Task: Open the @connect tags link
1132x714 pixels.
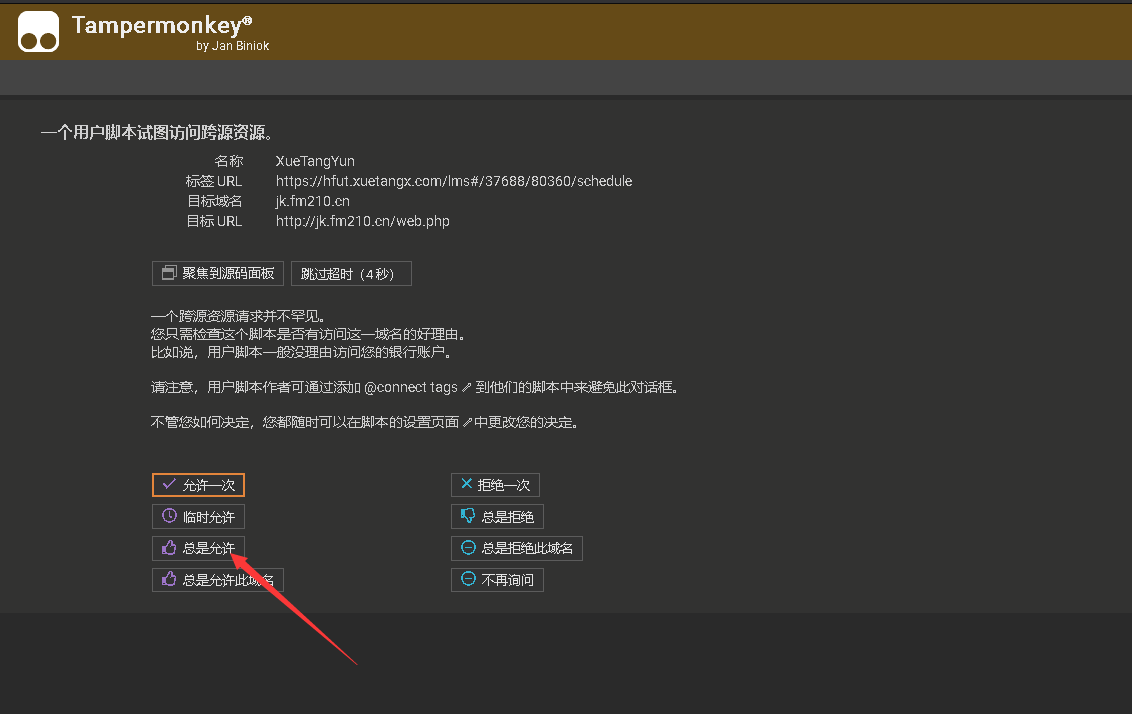Action: [418, 388]
